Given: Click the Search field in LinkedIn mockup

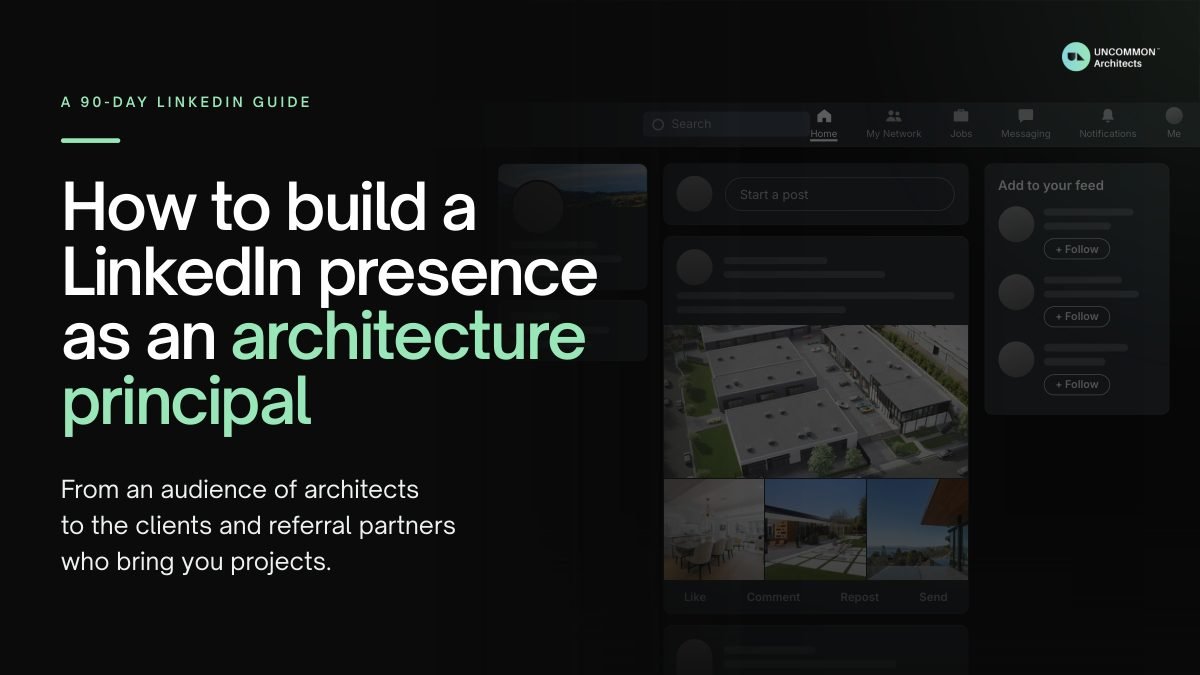Looking at the screenshot, I should 725,124.
